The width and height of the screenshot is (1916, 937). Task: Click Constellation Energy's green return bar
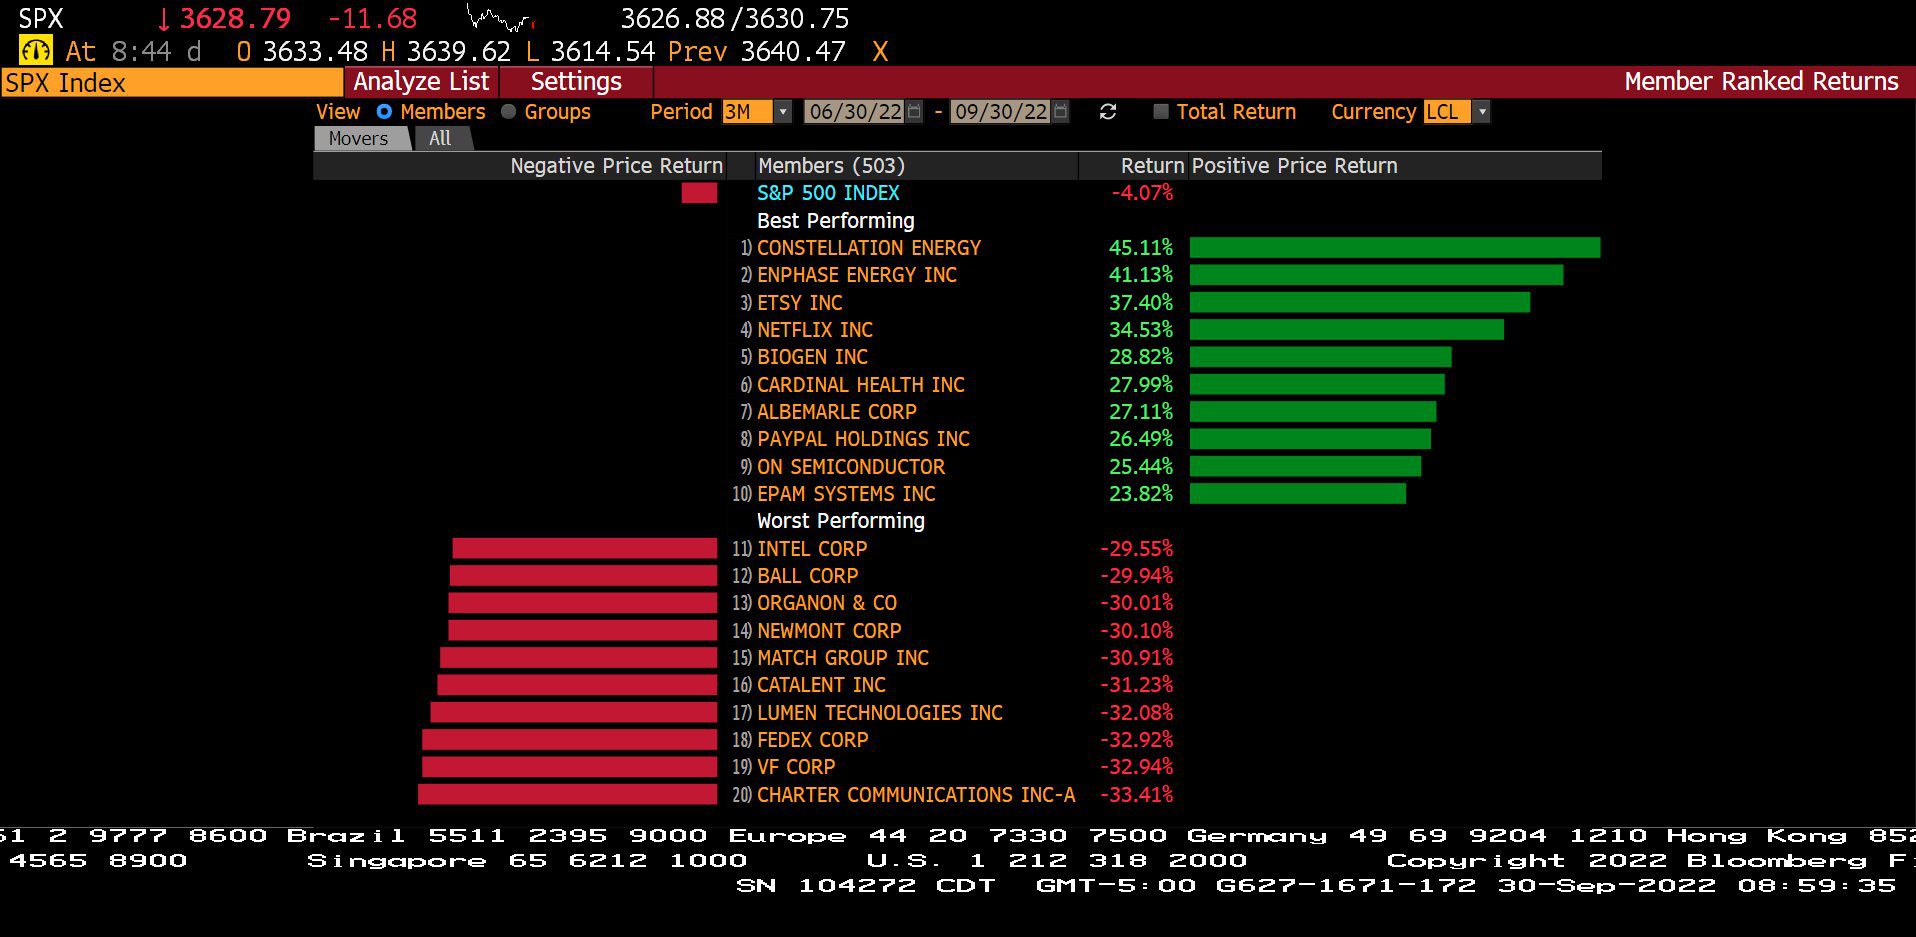tap(1395, 248)
